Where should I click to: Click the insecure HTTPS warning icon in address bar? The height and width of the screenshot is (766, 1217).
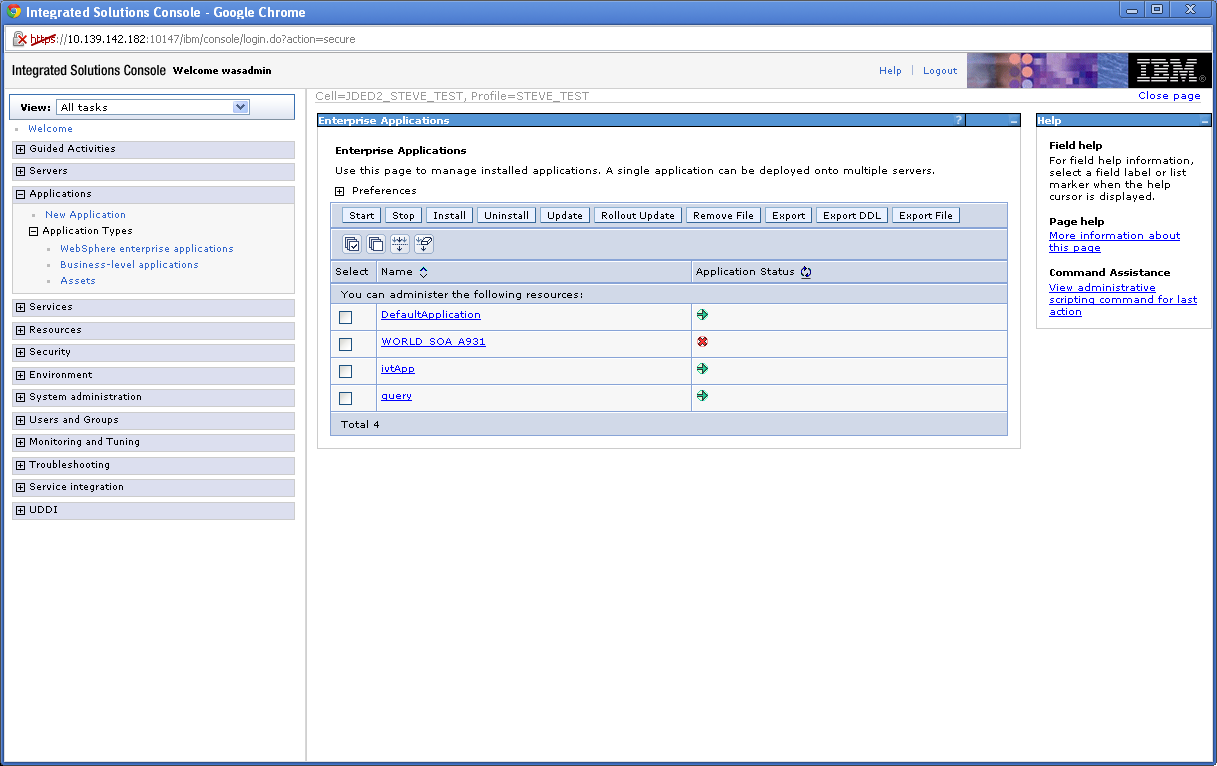(19, 39)
